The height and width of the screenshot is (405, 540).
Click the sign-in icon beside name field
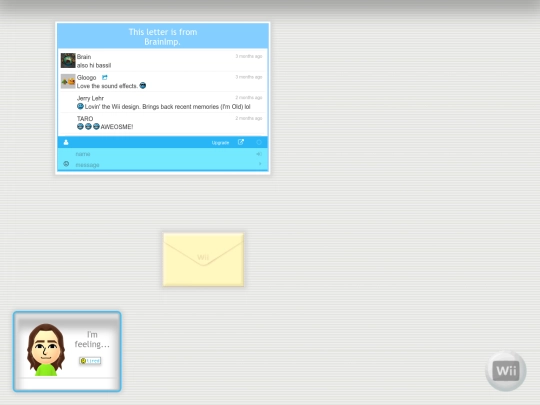[259, 154]
